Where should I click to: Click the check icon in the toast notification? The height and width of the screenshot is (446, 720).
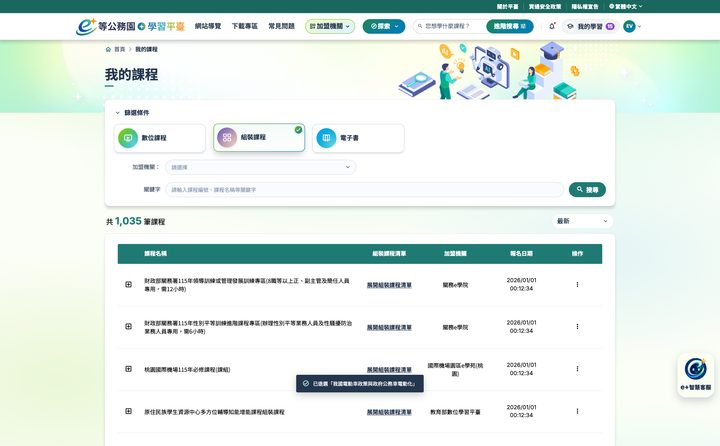point(306,383)
